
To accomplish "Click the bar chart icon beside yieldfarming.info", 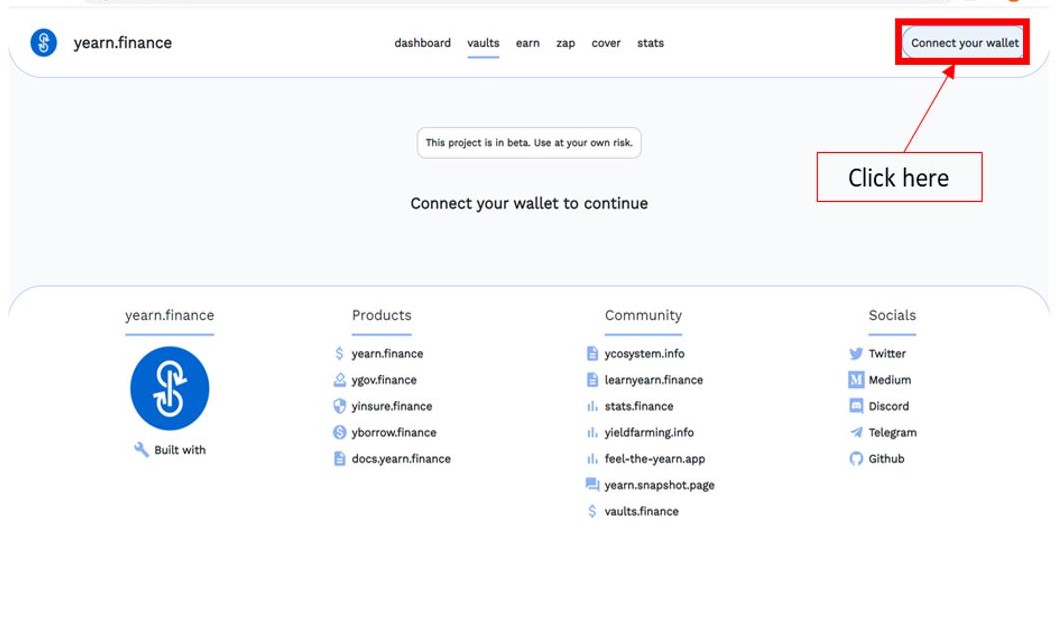I will pos(592,432).
